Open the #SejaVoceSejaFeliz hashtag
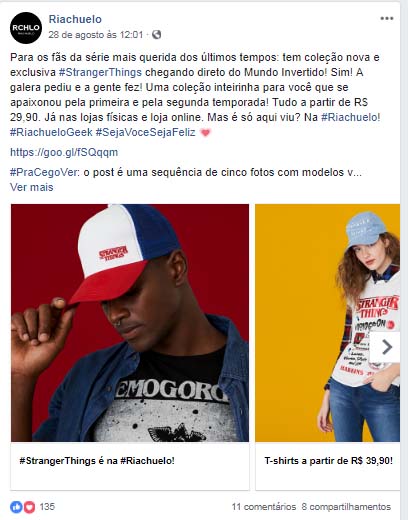Screen dimensions: 408x520 145,132
